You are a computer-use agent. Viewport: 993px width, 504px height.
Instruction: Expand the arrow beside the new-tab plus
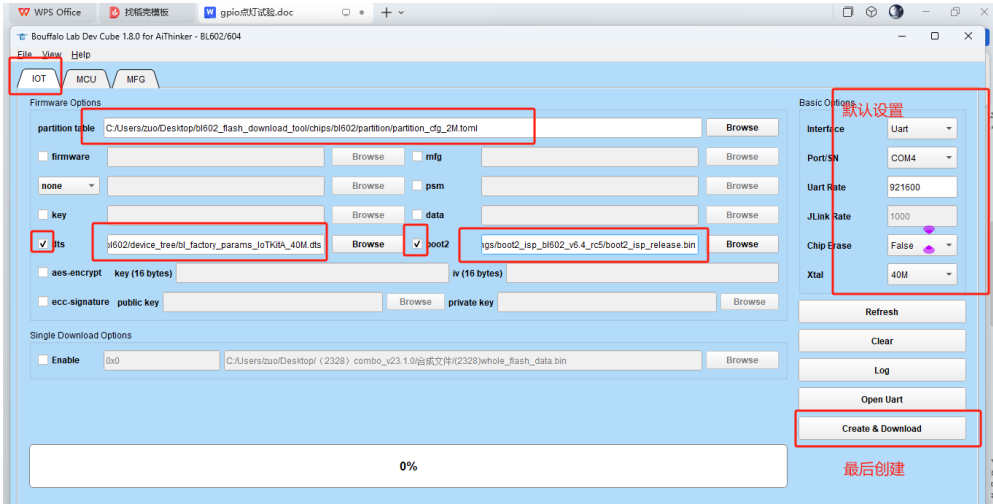point(402,12)
